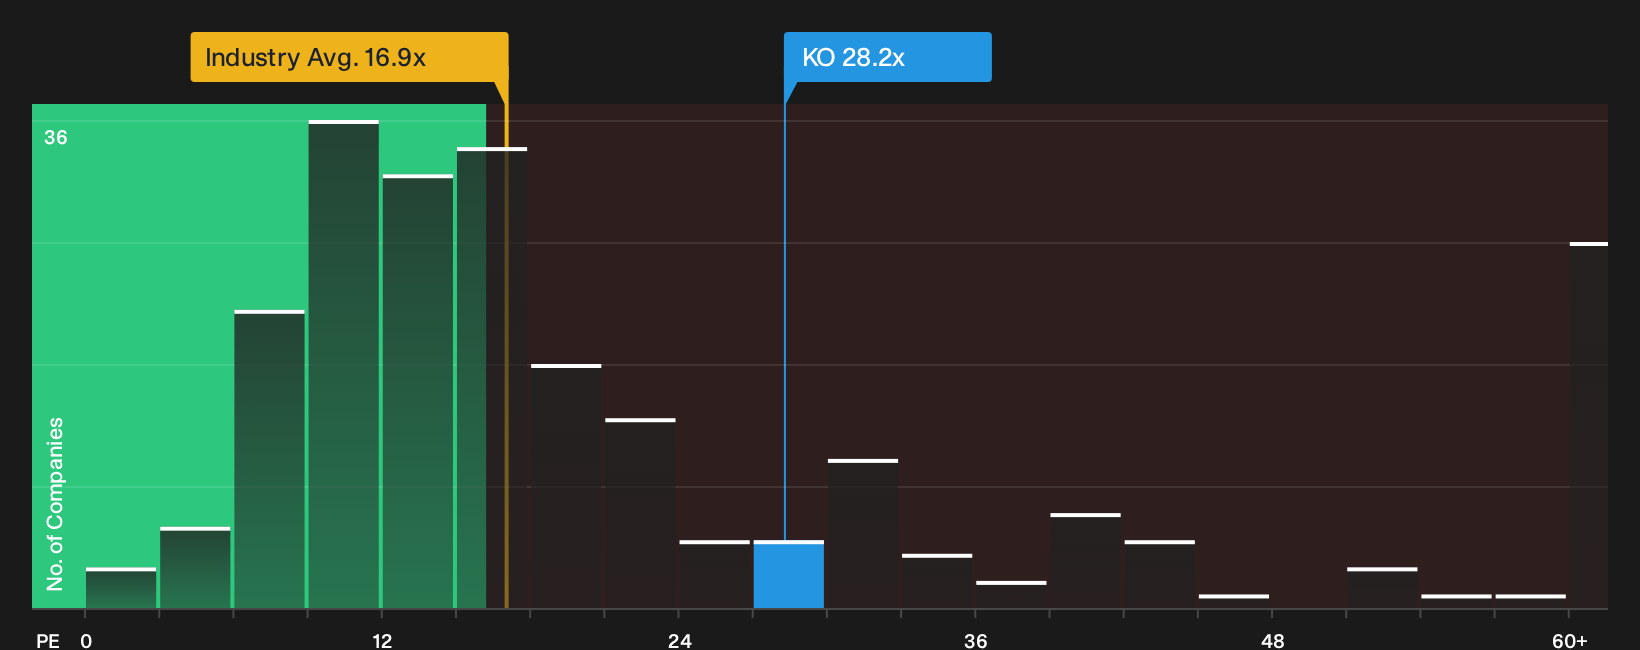Screen dimensions: 1640x650
Task: Click the first green bar at PE 0
Action: (121, 588)
